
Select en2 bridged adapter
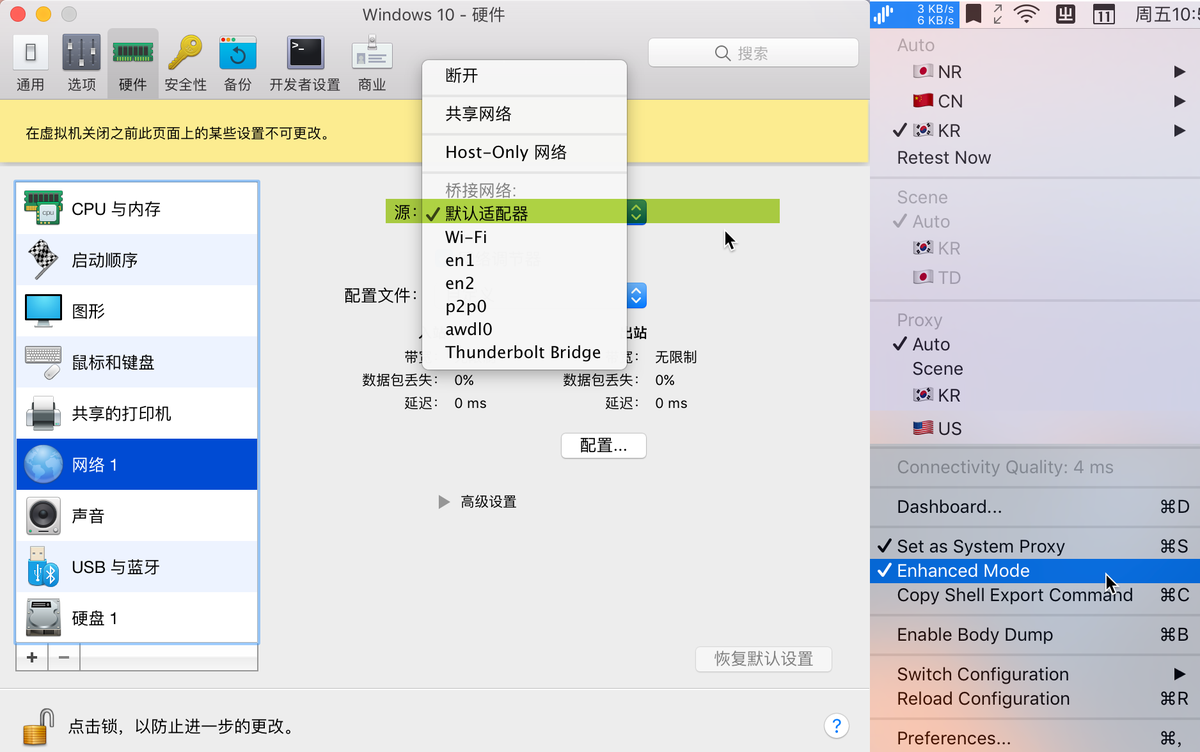click(524, 283)
